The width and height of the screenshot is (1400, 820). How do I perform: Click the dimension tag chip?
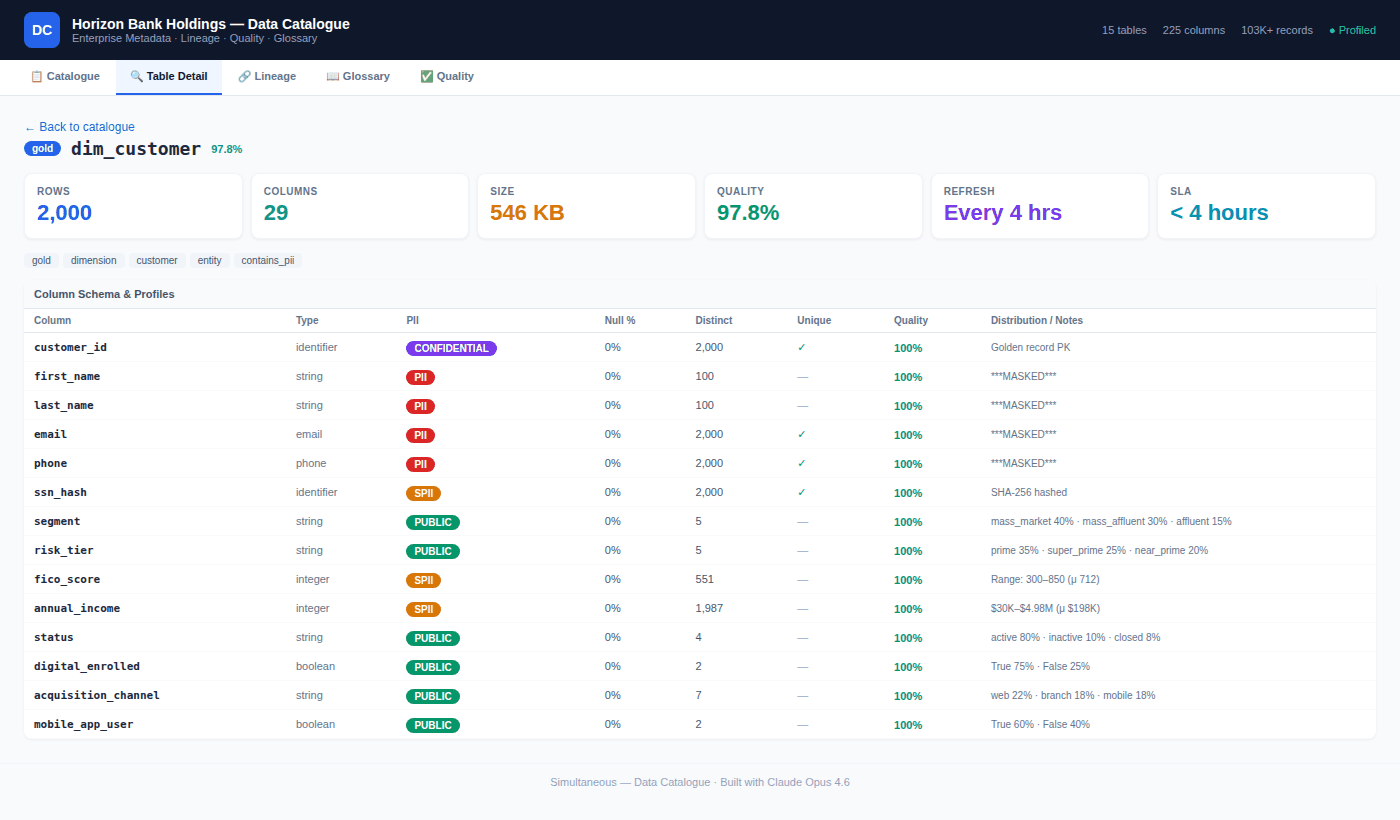pyautogui.click(x=94, y=260)
